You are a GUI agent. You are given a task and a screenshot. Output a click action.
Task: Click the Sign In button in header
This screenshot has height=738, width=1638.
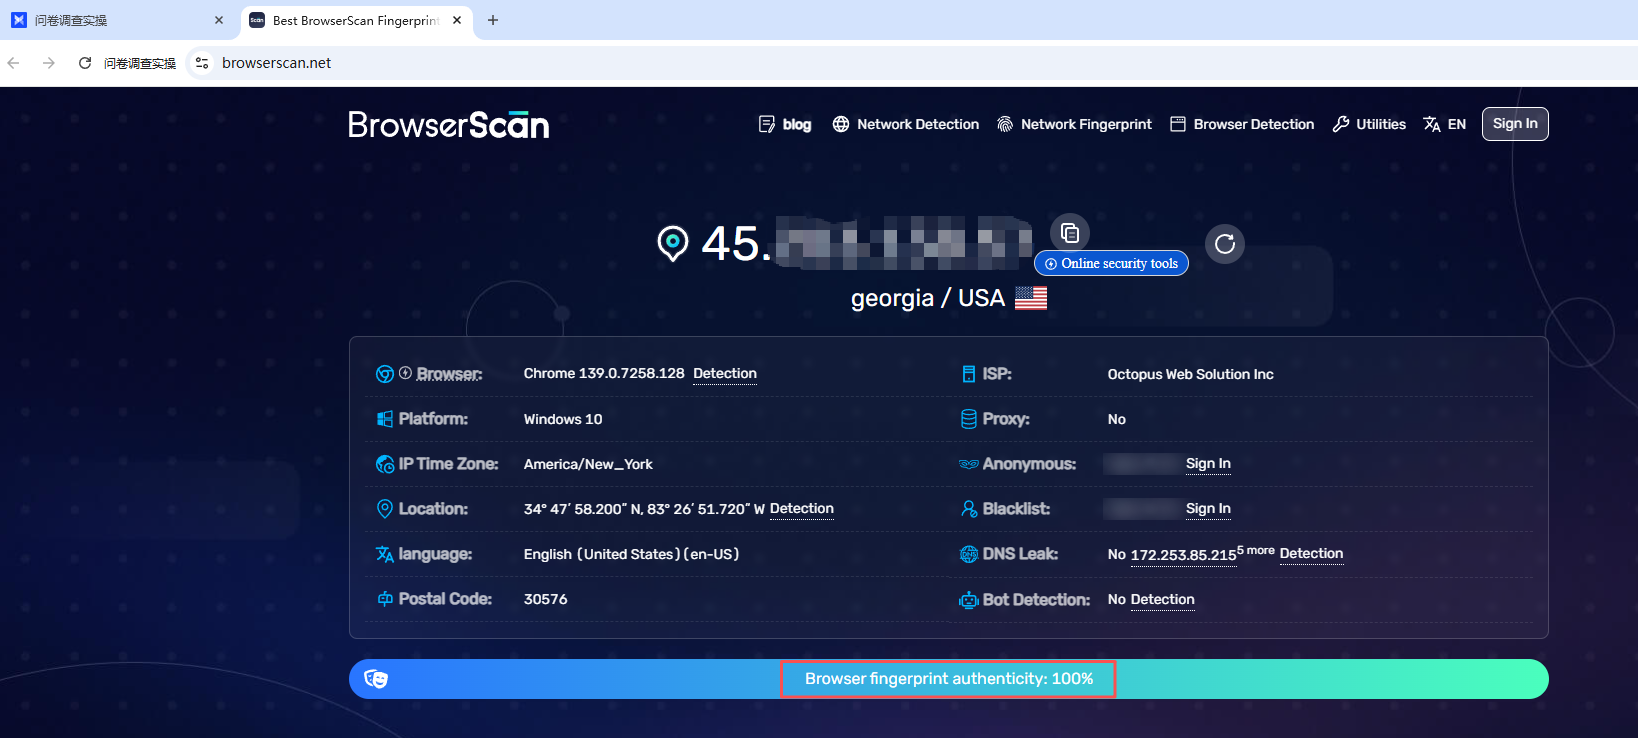(1514, 124)
